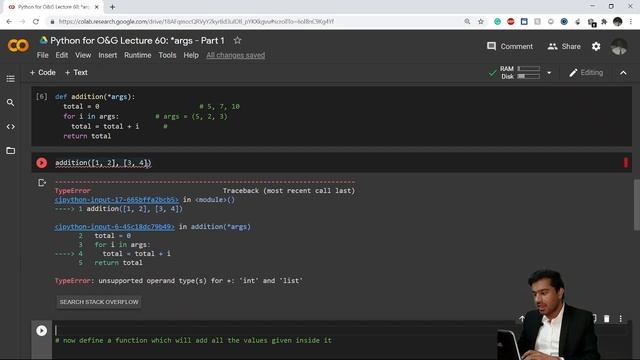640x360 pixels.
Task: Click the vertical page scrollbar
Action: click(636, 204)
